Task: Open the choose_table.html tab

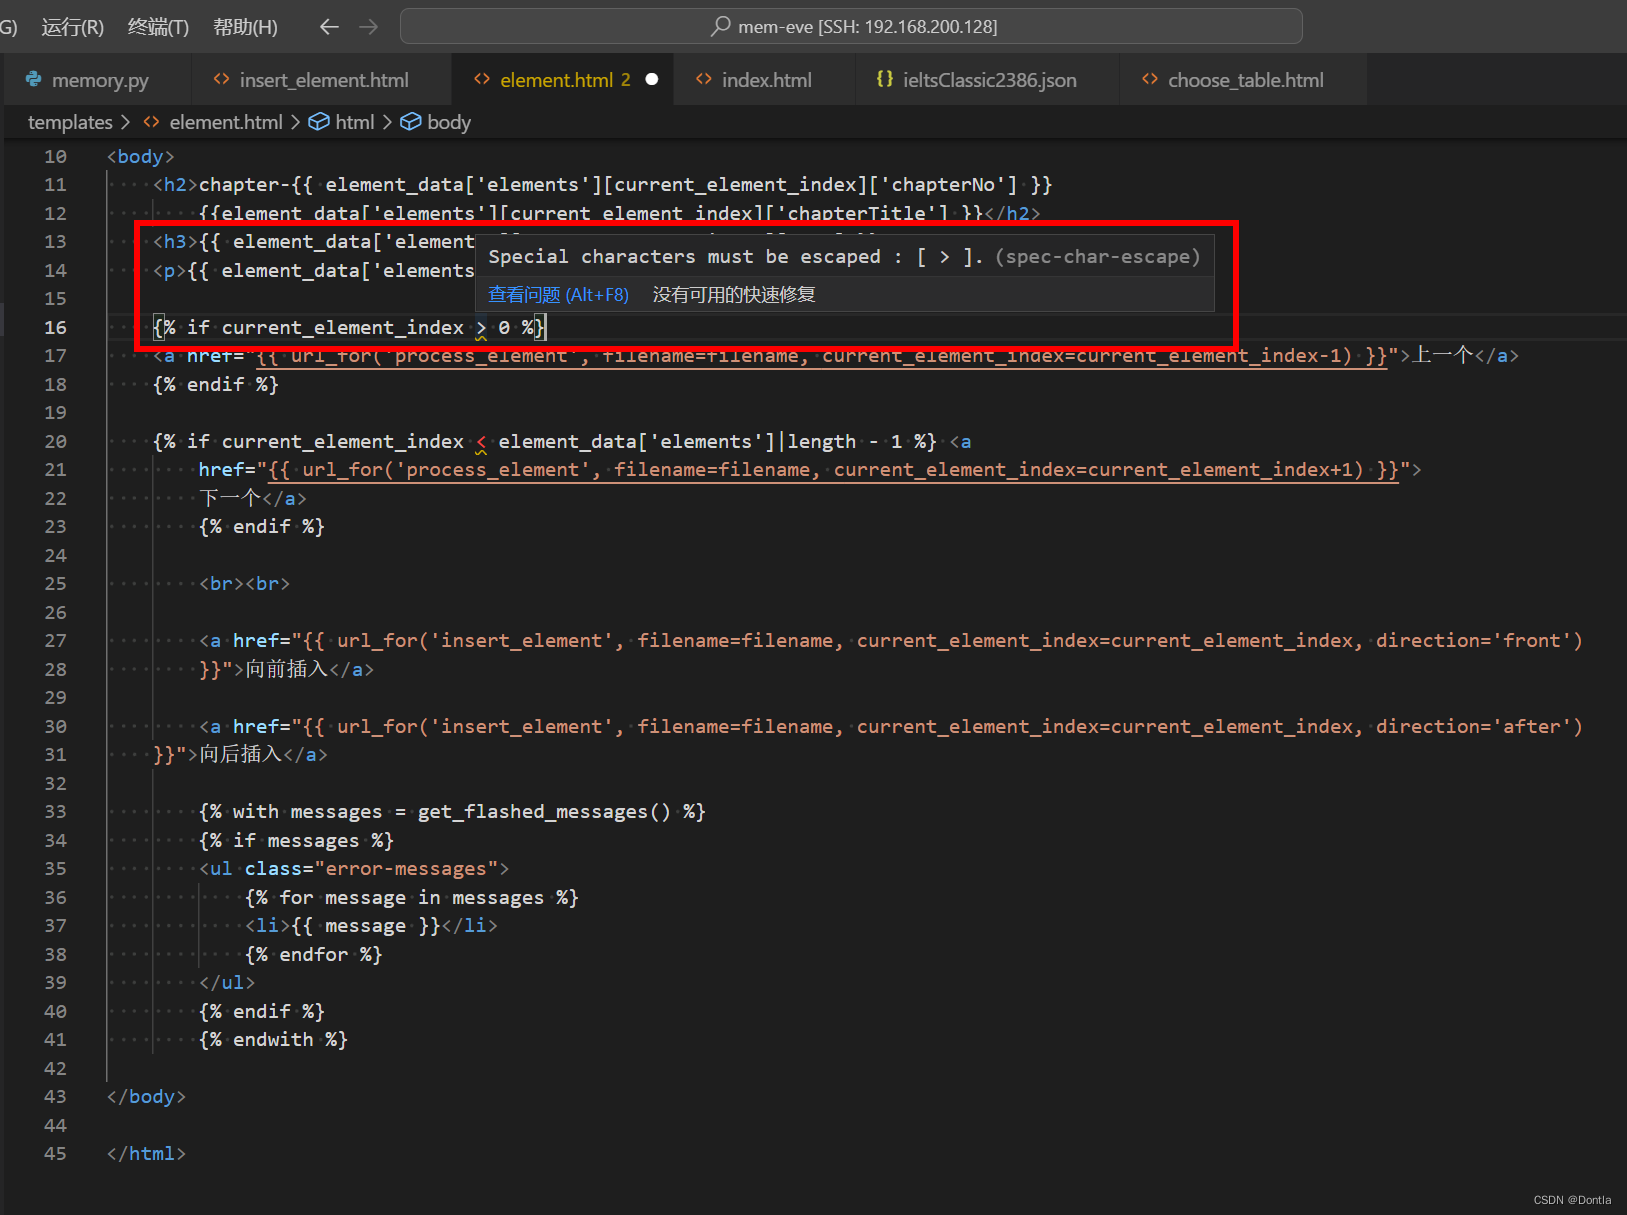Action: [x=1245, y=79]
